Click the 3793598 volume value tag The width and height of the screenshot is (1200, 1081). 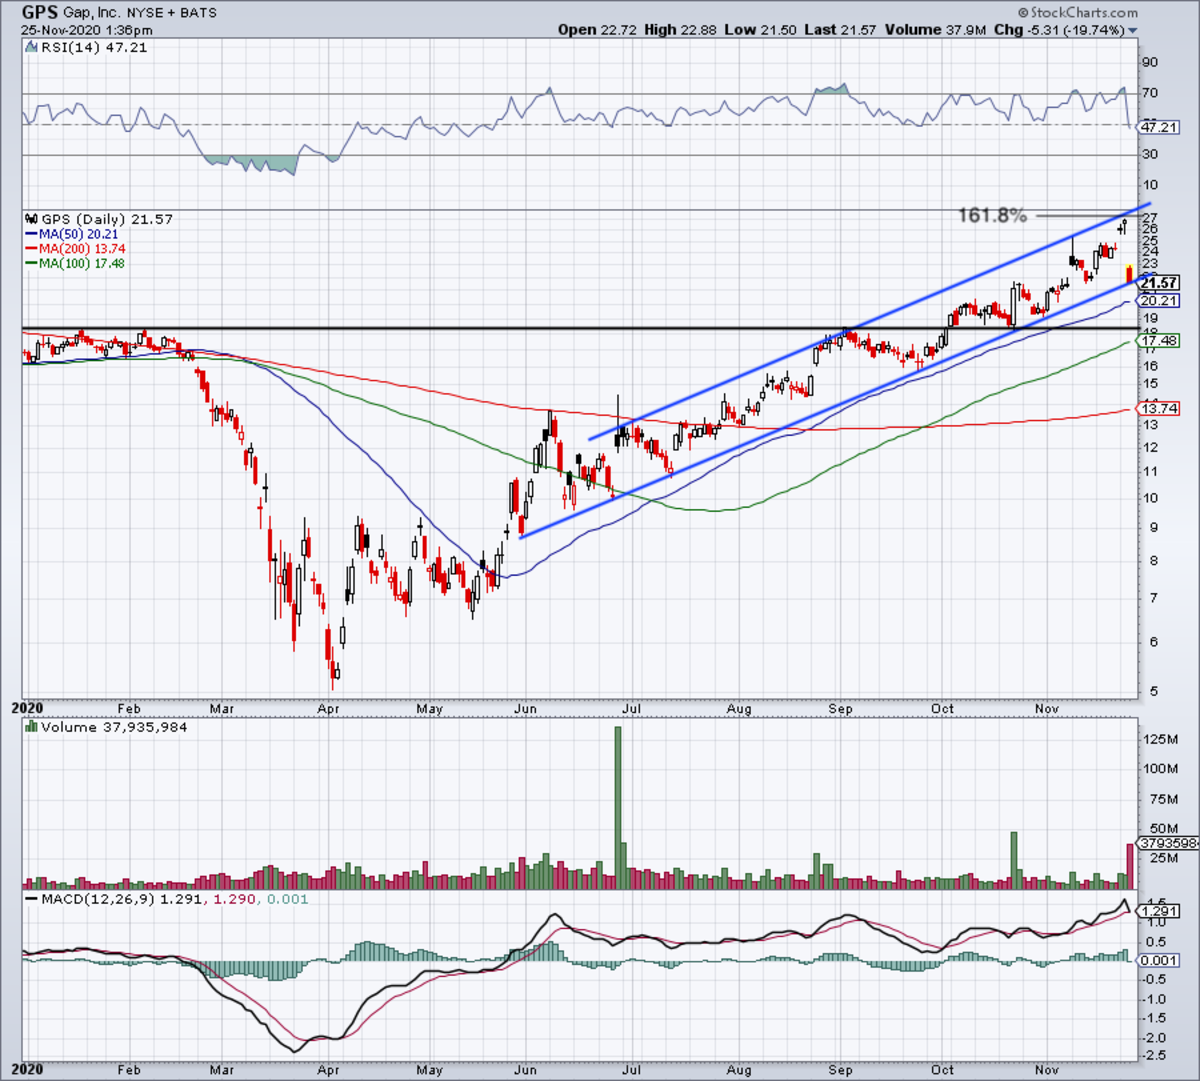(1169, 843)
